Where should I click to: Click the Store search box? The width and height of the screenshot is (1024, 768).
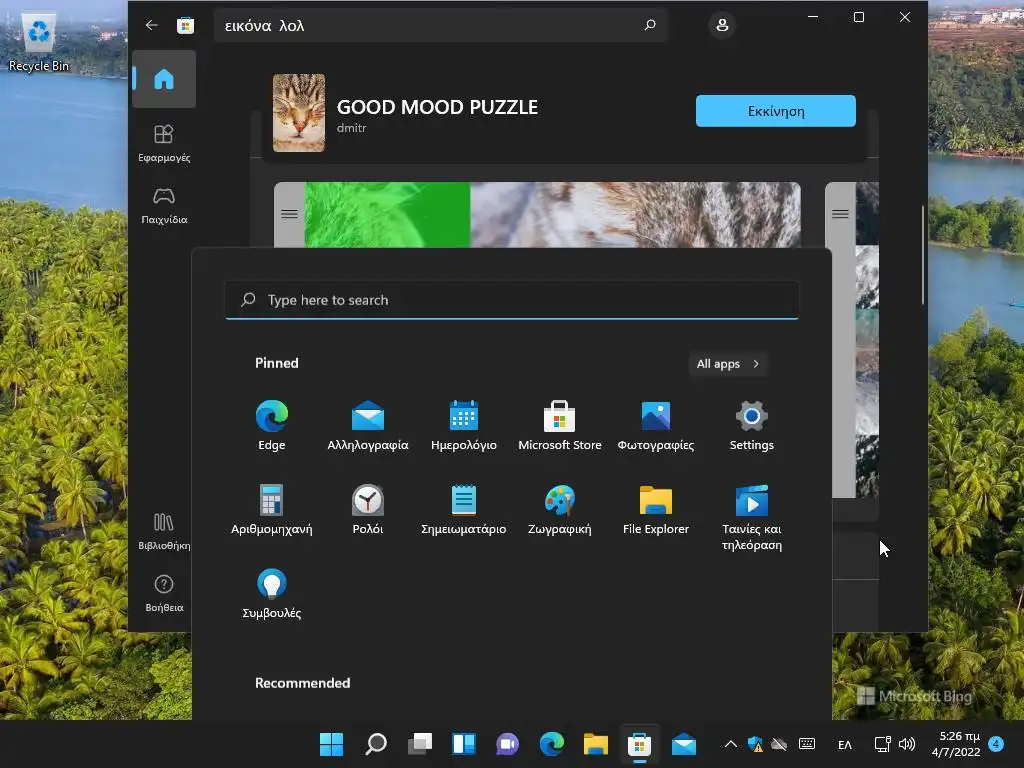[x=441, y=25]
